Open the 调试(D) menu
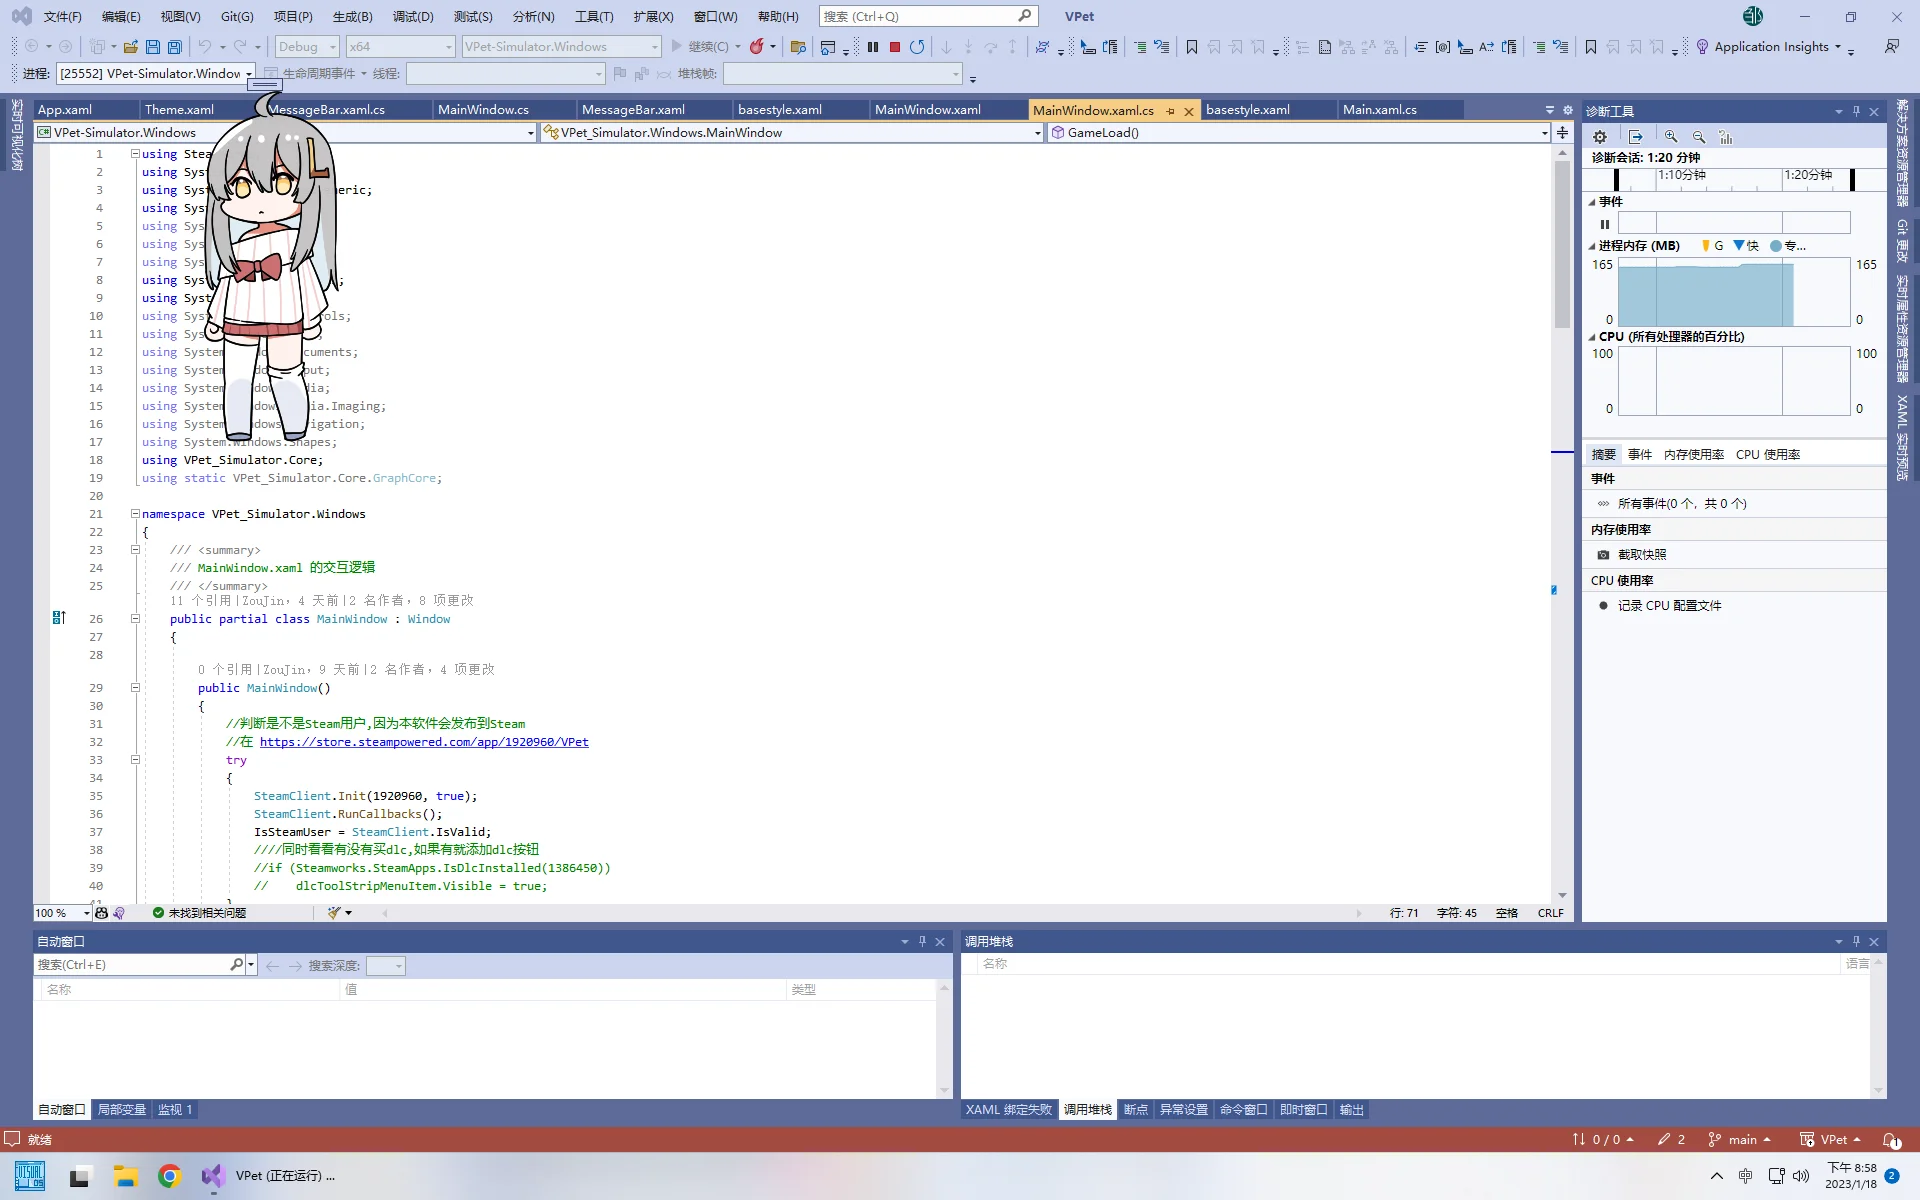The image size is (1920, 1200). pyautogui.click(x=413, y=17)
